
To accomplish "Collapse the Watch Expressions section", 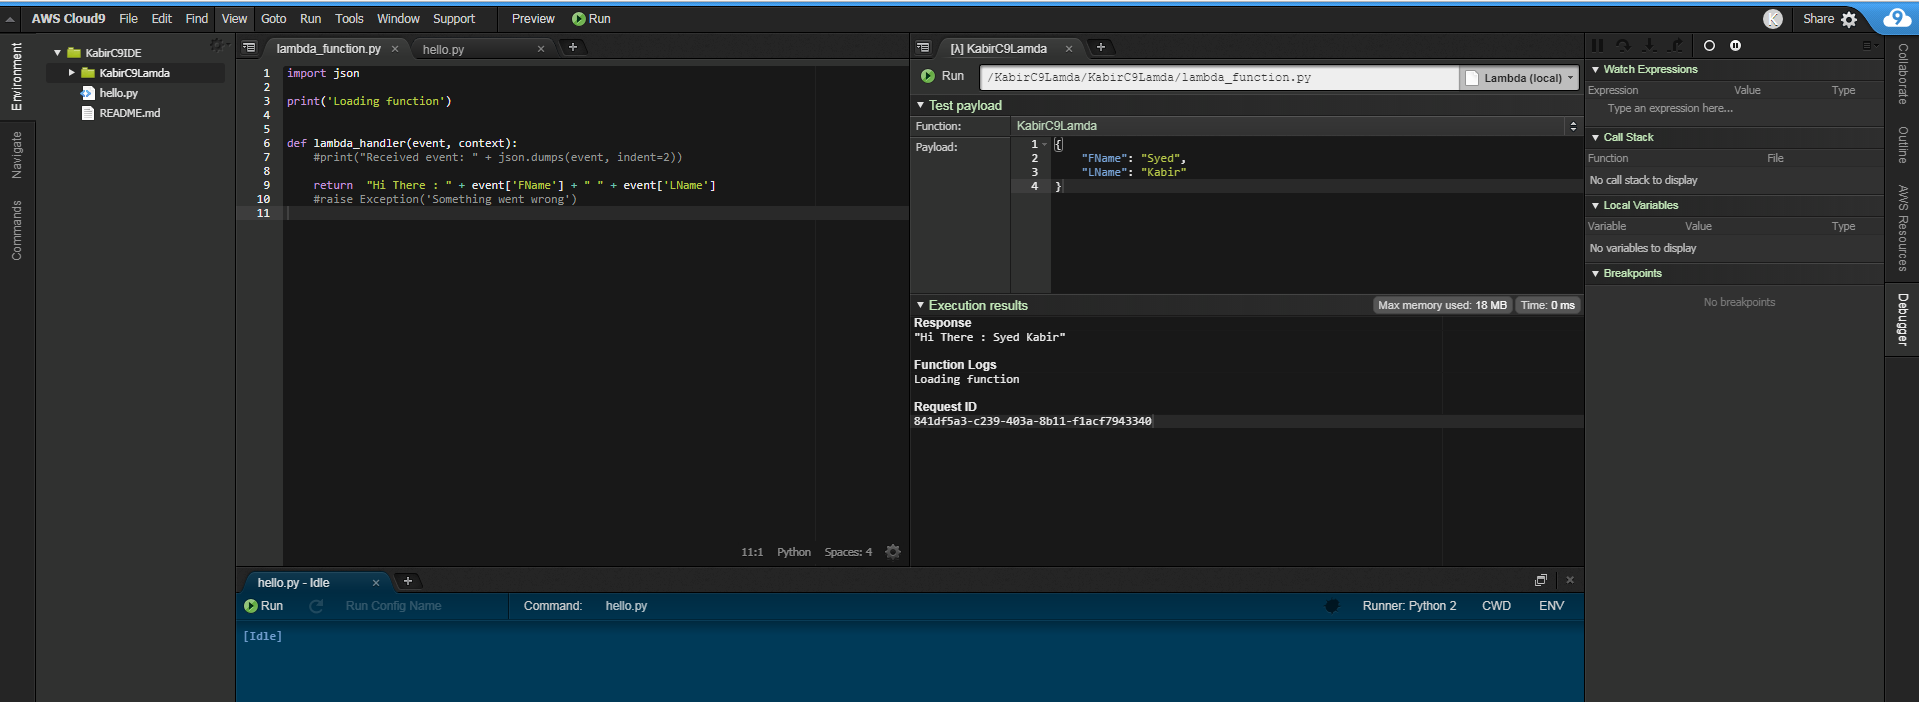I will (1595, 69).
